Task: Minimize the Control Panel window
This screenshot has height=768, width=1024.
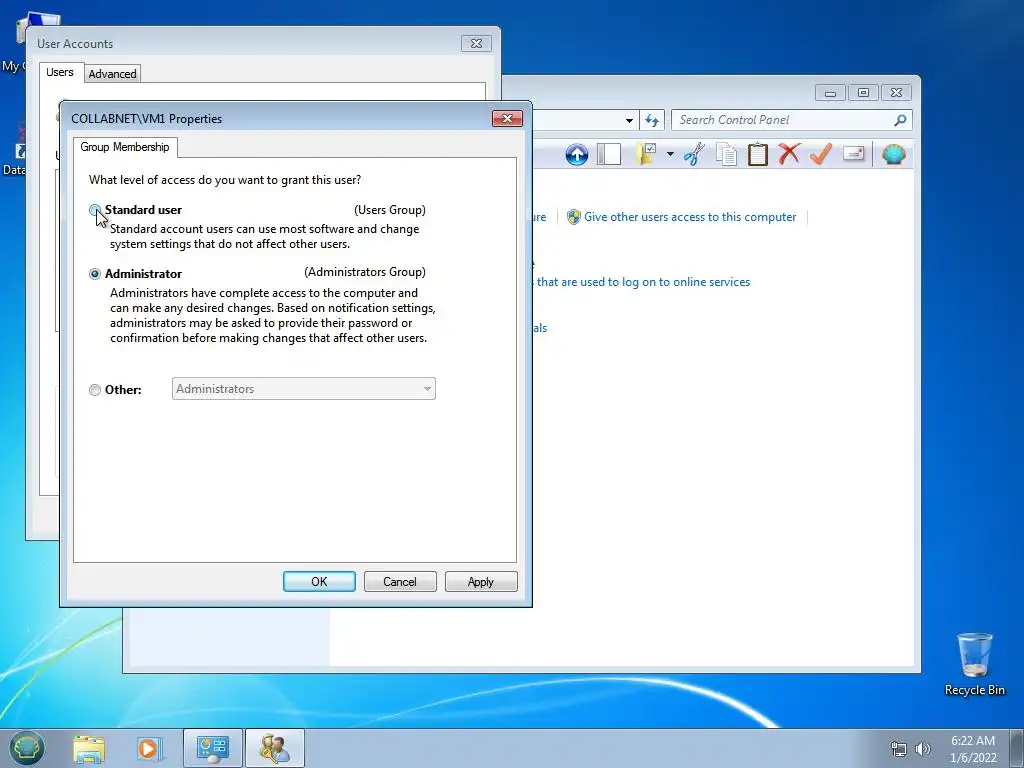Action: click(x=830, y=93)
